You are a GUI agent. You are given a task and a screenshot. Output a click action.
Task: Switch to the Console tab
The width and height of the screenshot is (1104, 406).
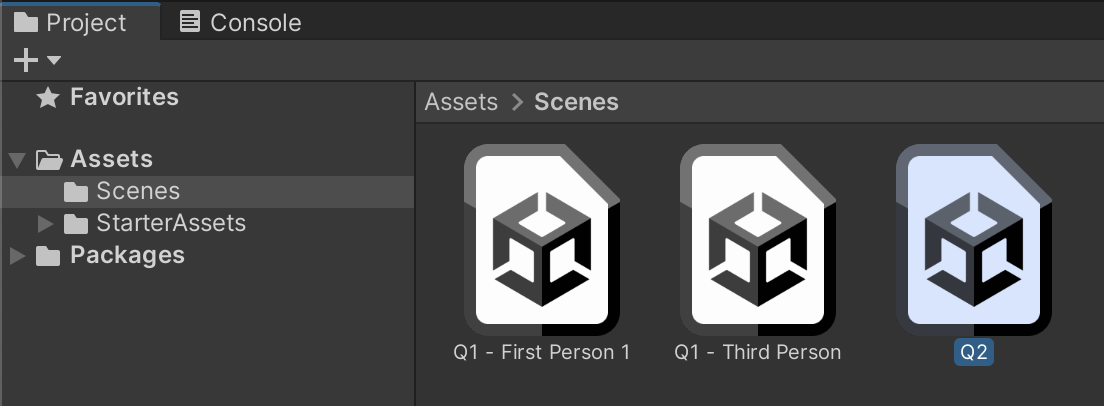click(240, 22)
